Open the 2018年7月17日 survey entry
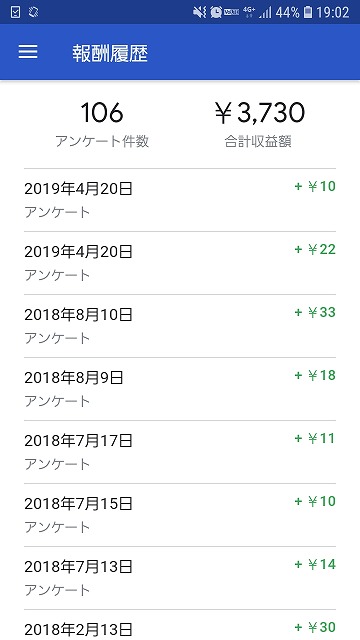 tap(180, 452)
